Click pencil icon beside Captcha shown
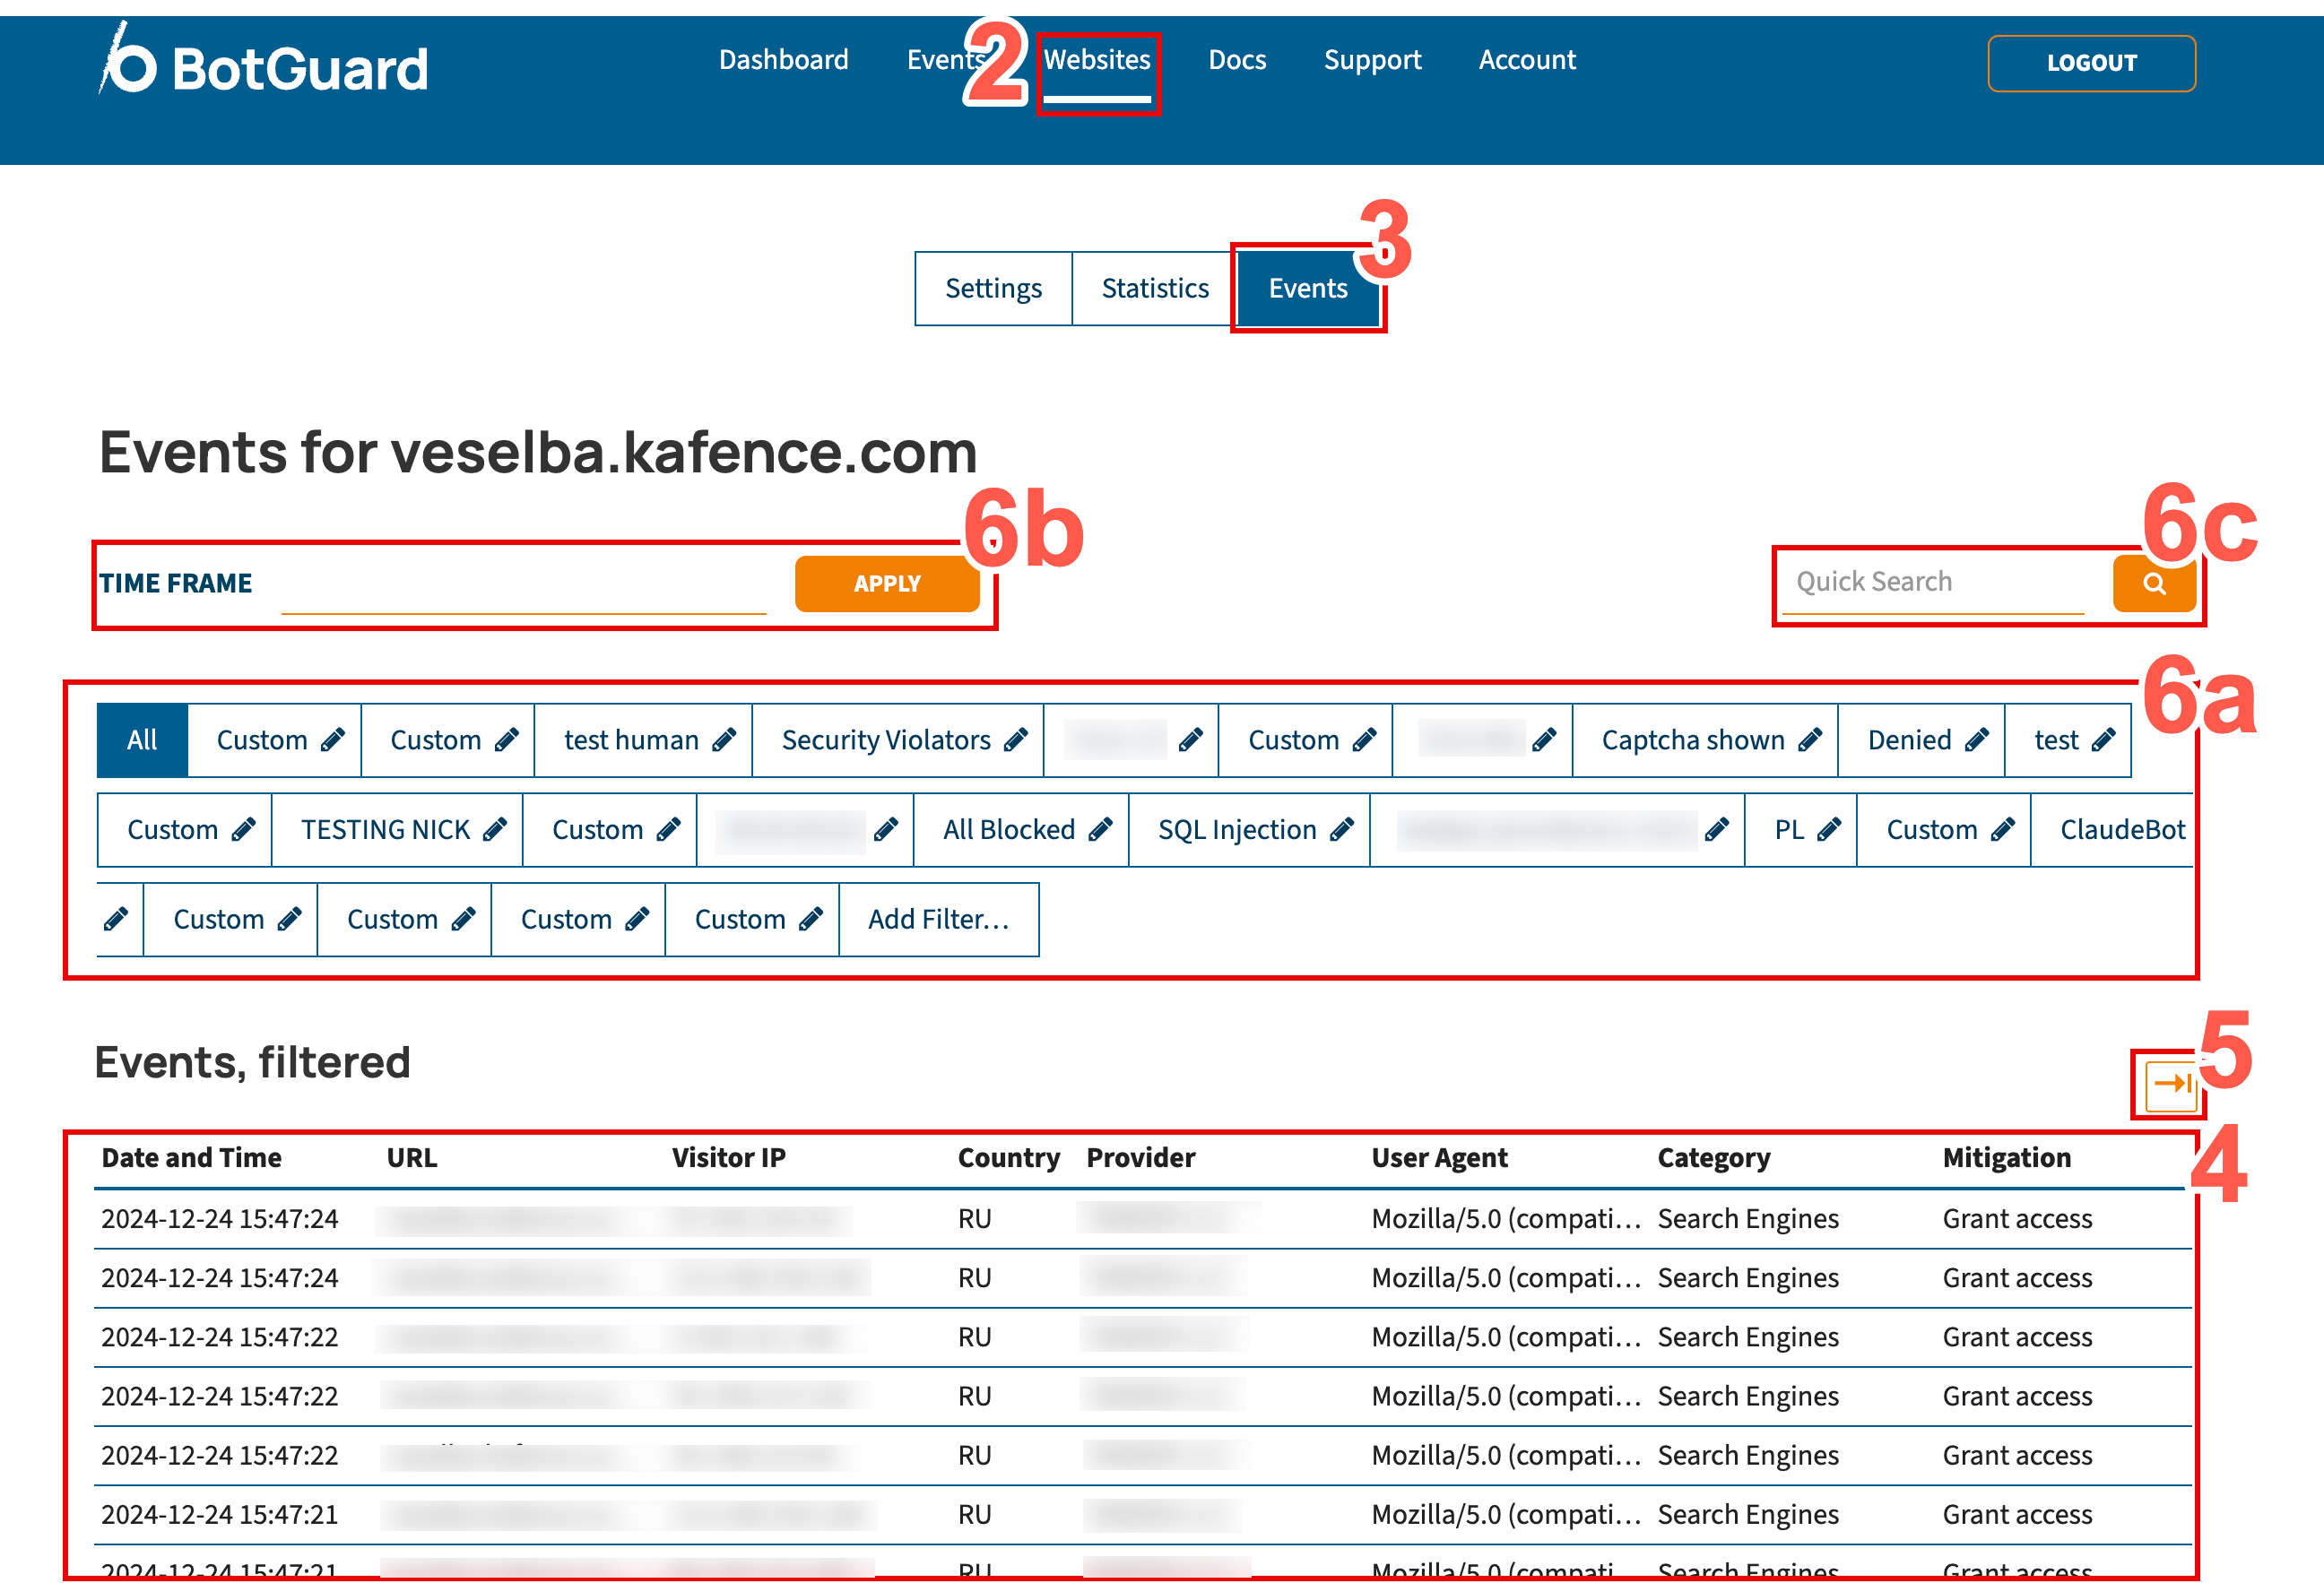Viewport: 2324px width, 1583px height. 1810,740
